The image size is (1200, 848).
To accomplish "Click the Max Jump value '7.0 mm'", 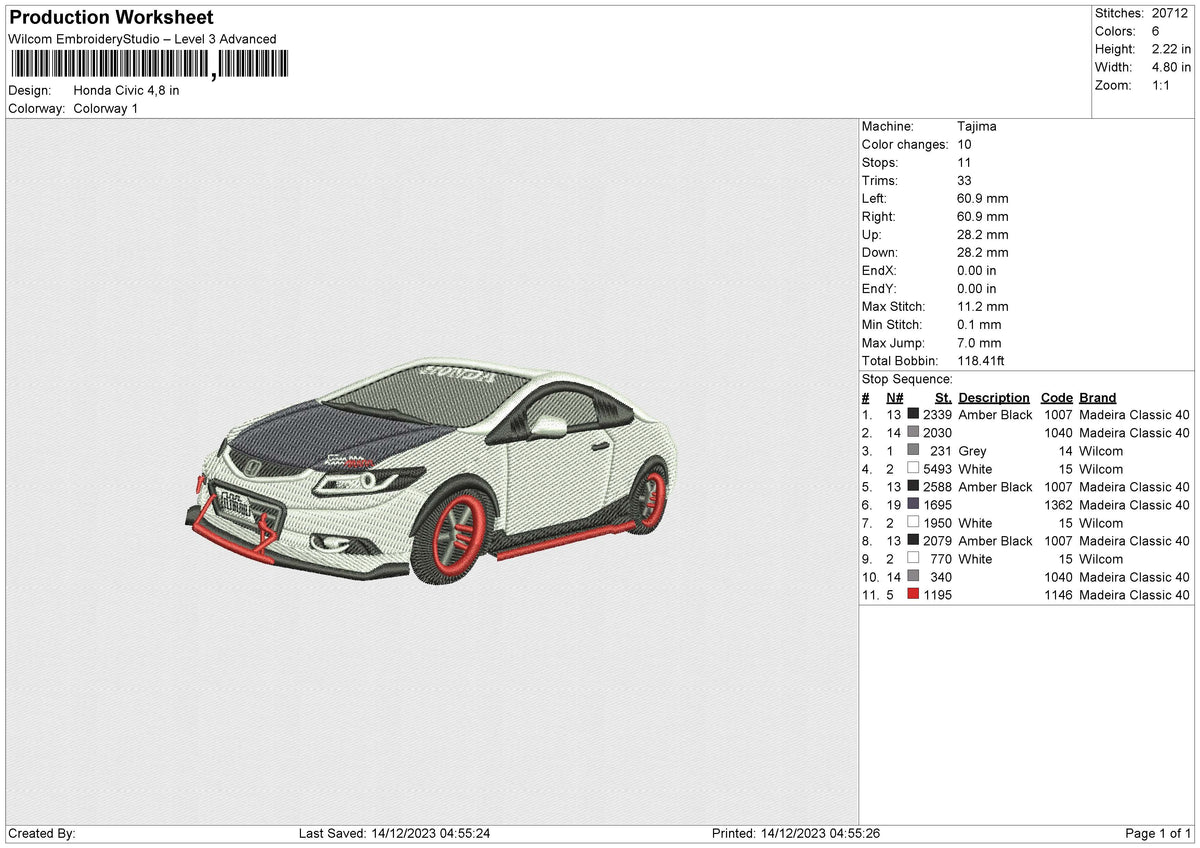I will click(x=979, y=342).
